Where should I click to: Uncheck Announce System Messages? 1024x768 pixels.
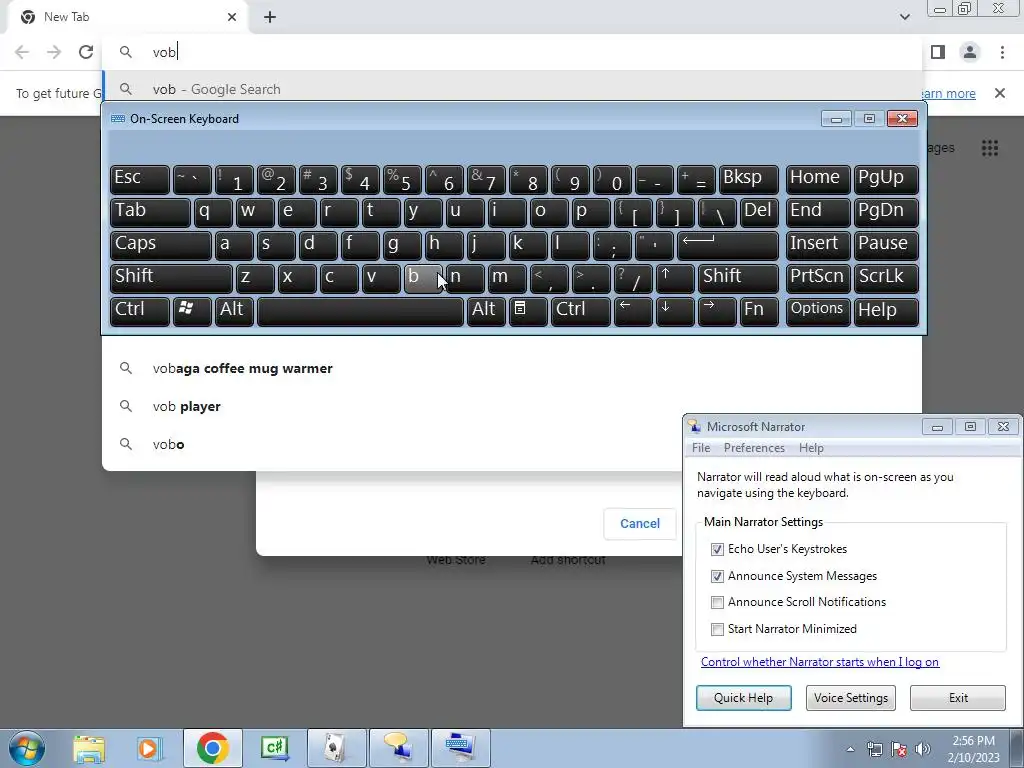tap(717, 576)
